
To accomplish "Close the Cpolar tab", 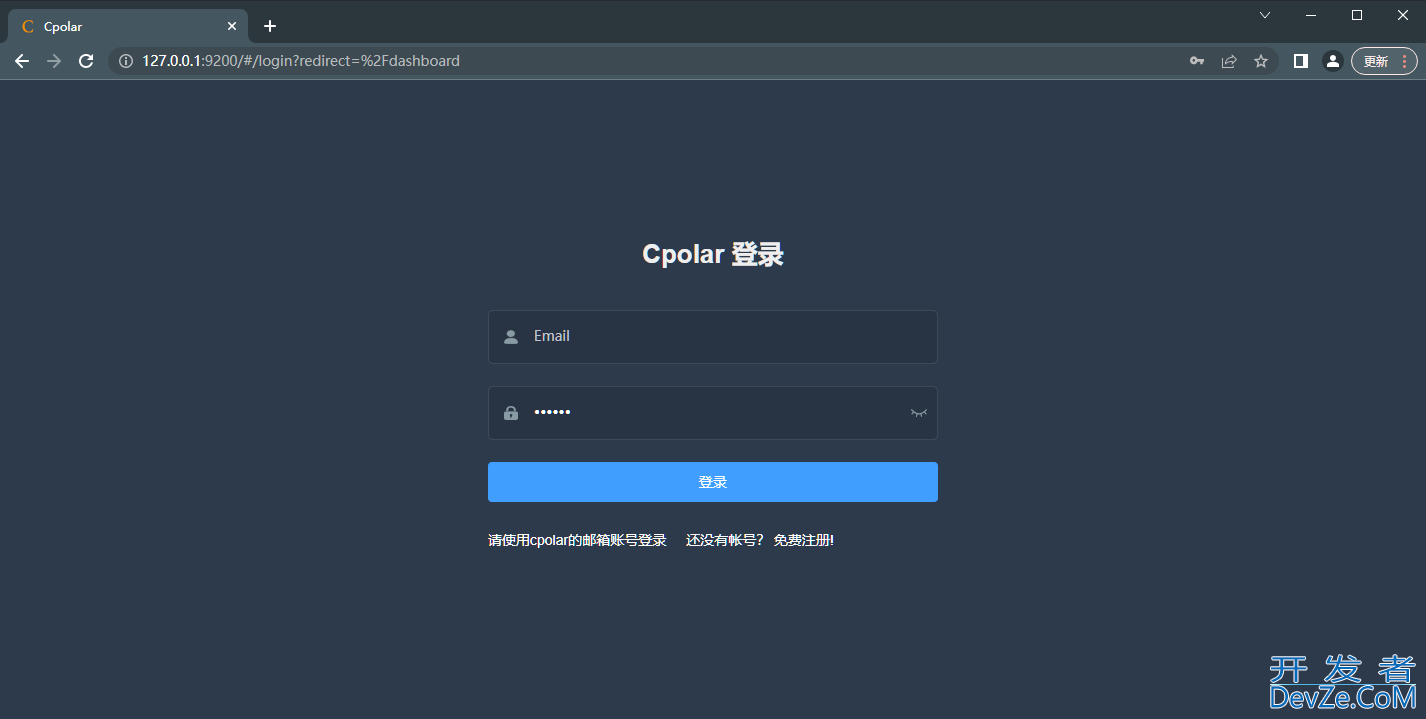I will (232, 26).
